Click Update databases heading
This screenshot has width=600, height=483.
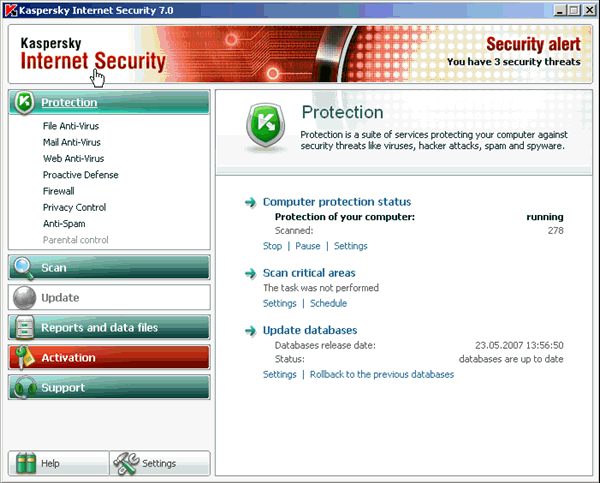pyautogui.click(x=310, y=330)
